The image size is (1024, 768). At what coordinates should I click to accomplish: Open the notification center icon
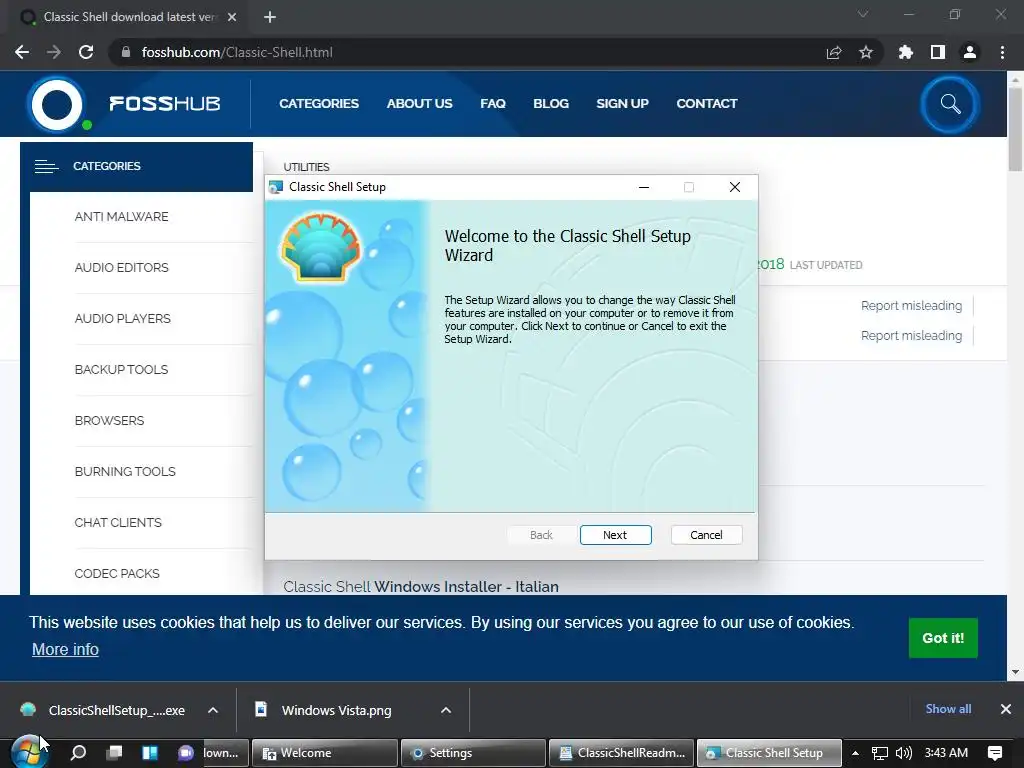[995, 753]
